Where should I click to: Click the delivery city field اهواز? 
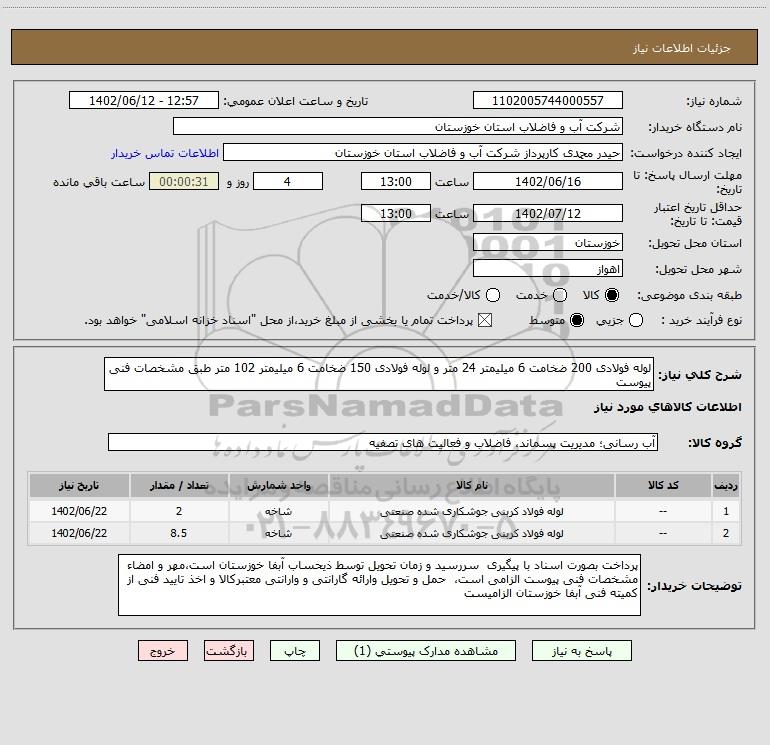548,268
